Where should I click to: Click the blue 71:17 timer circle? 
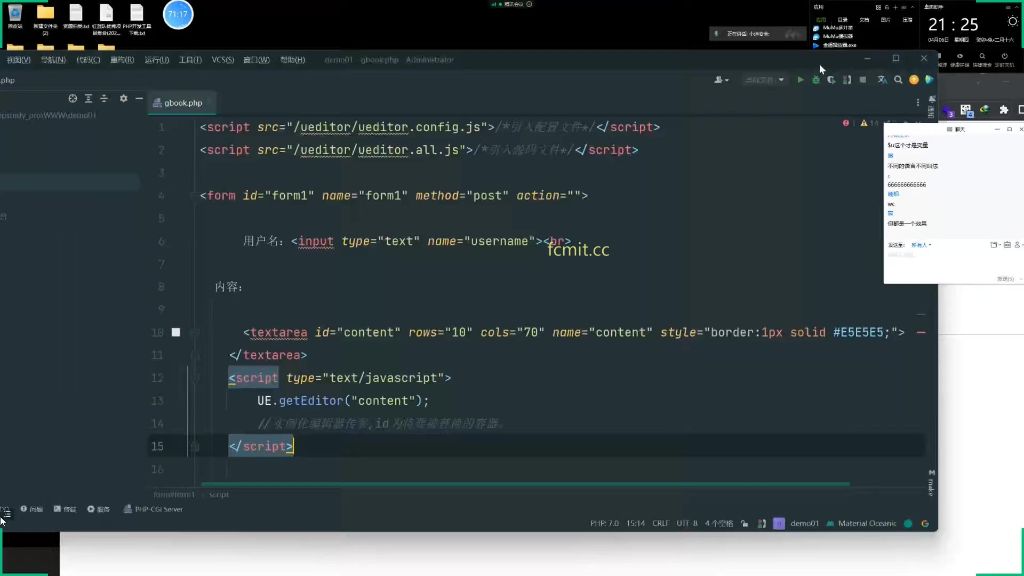click(x=178, y=14)
